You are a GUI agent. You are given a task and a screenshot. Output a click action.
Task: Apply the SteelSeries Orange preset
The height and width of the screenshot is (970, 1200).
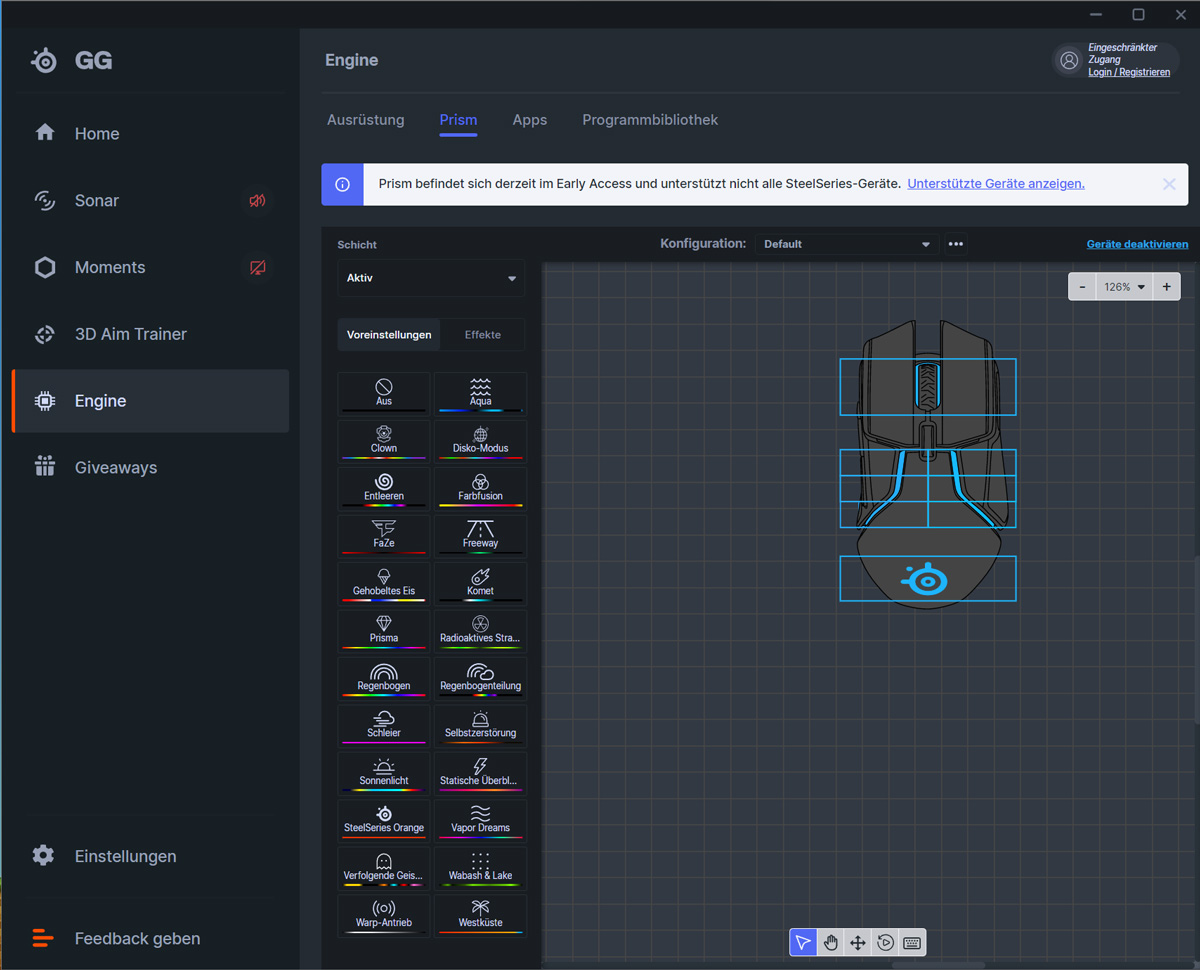point(384,820)
